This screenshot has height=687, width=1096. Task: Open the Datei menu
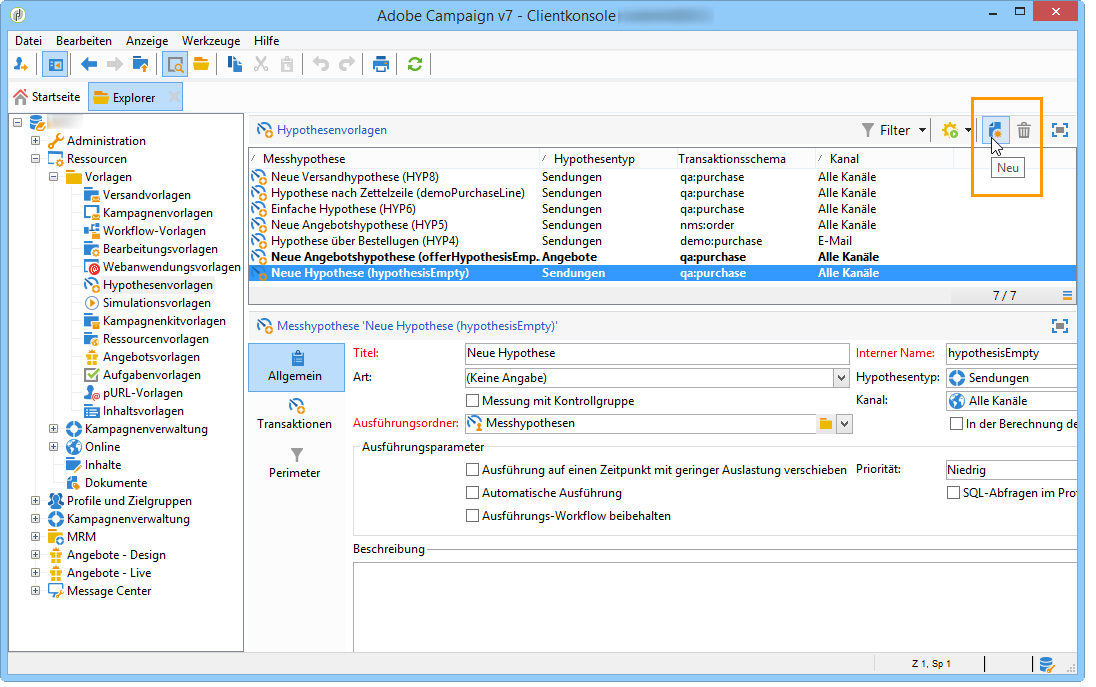pyautogui.click(x=29, y=41)
